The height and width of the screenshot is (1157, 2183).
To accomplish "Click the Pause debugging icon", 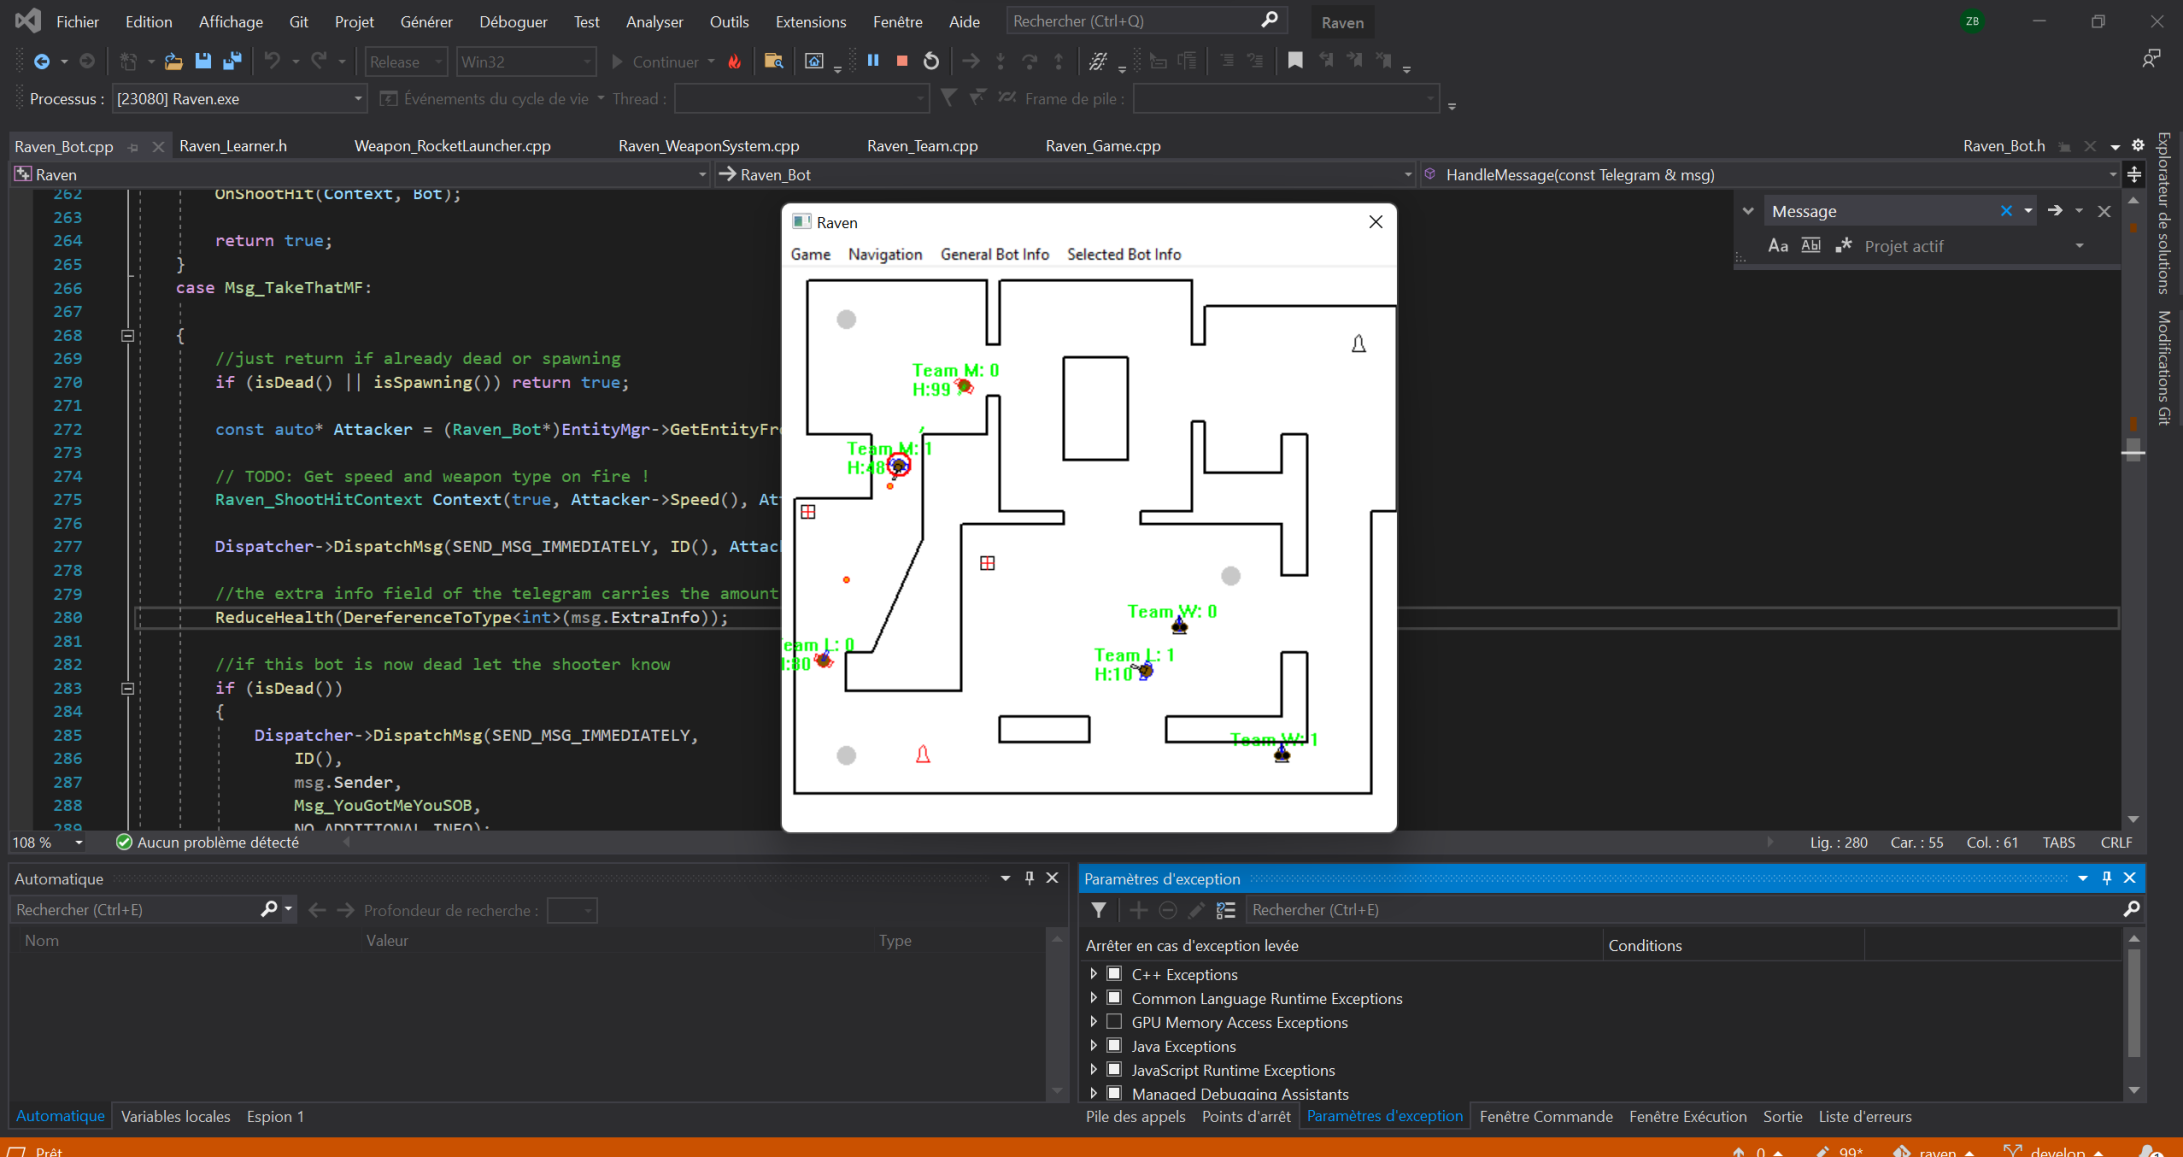I will point(873,61).
